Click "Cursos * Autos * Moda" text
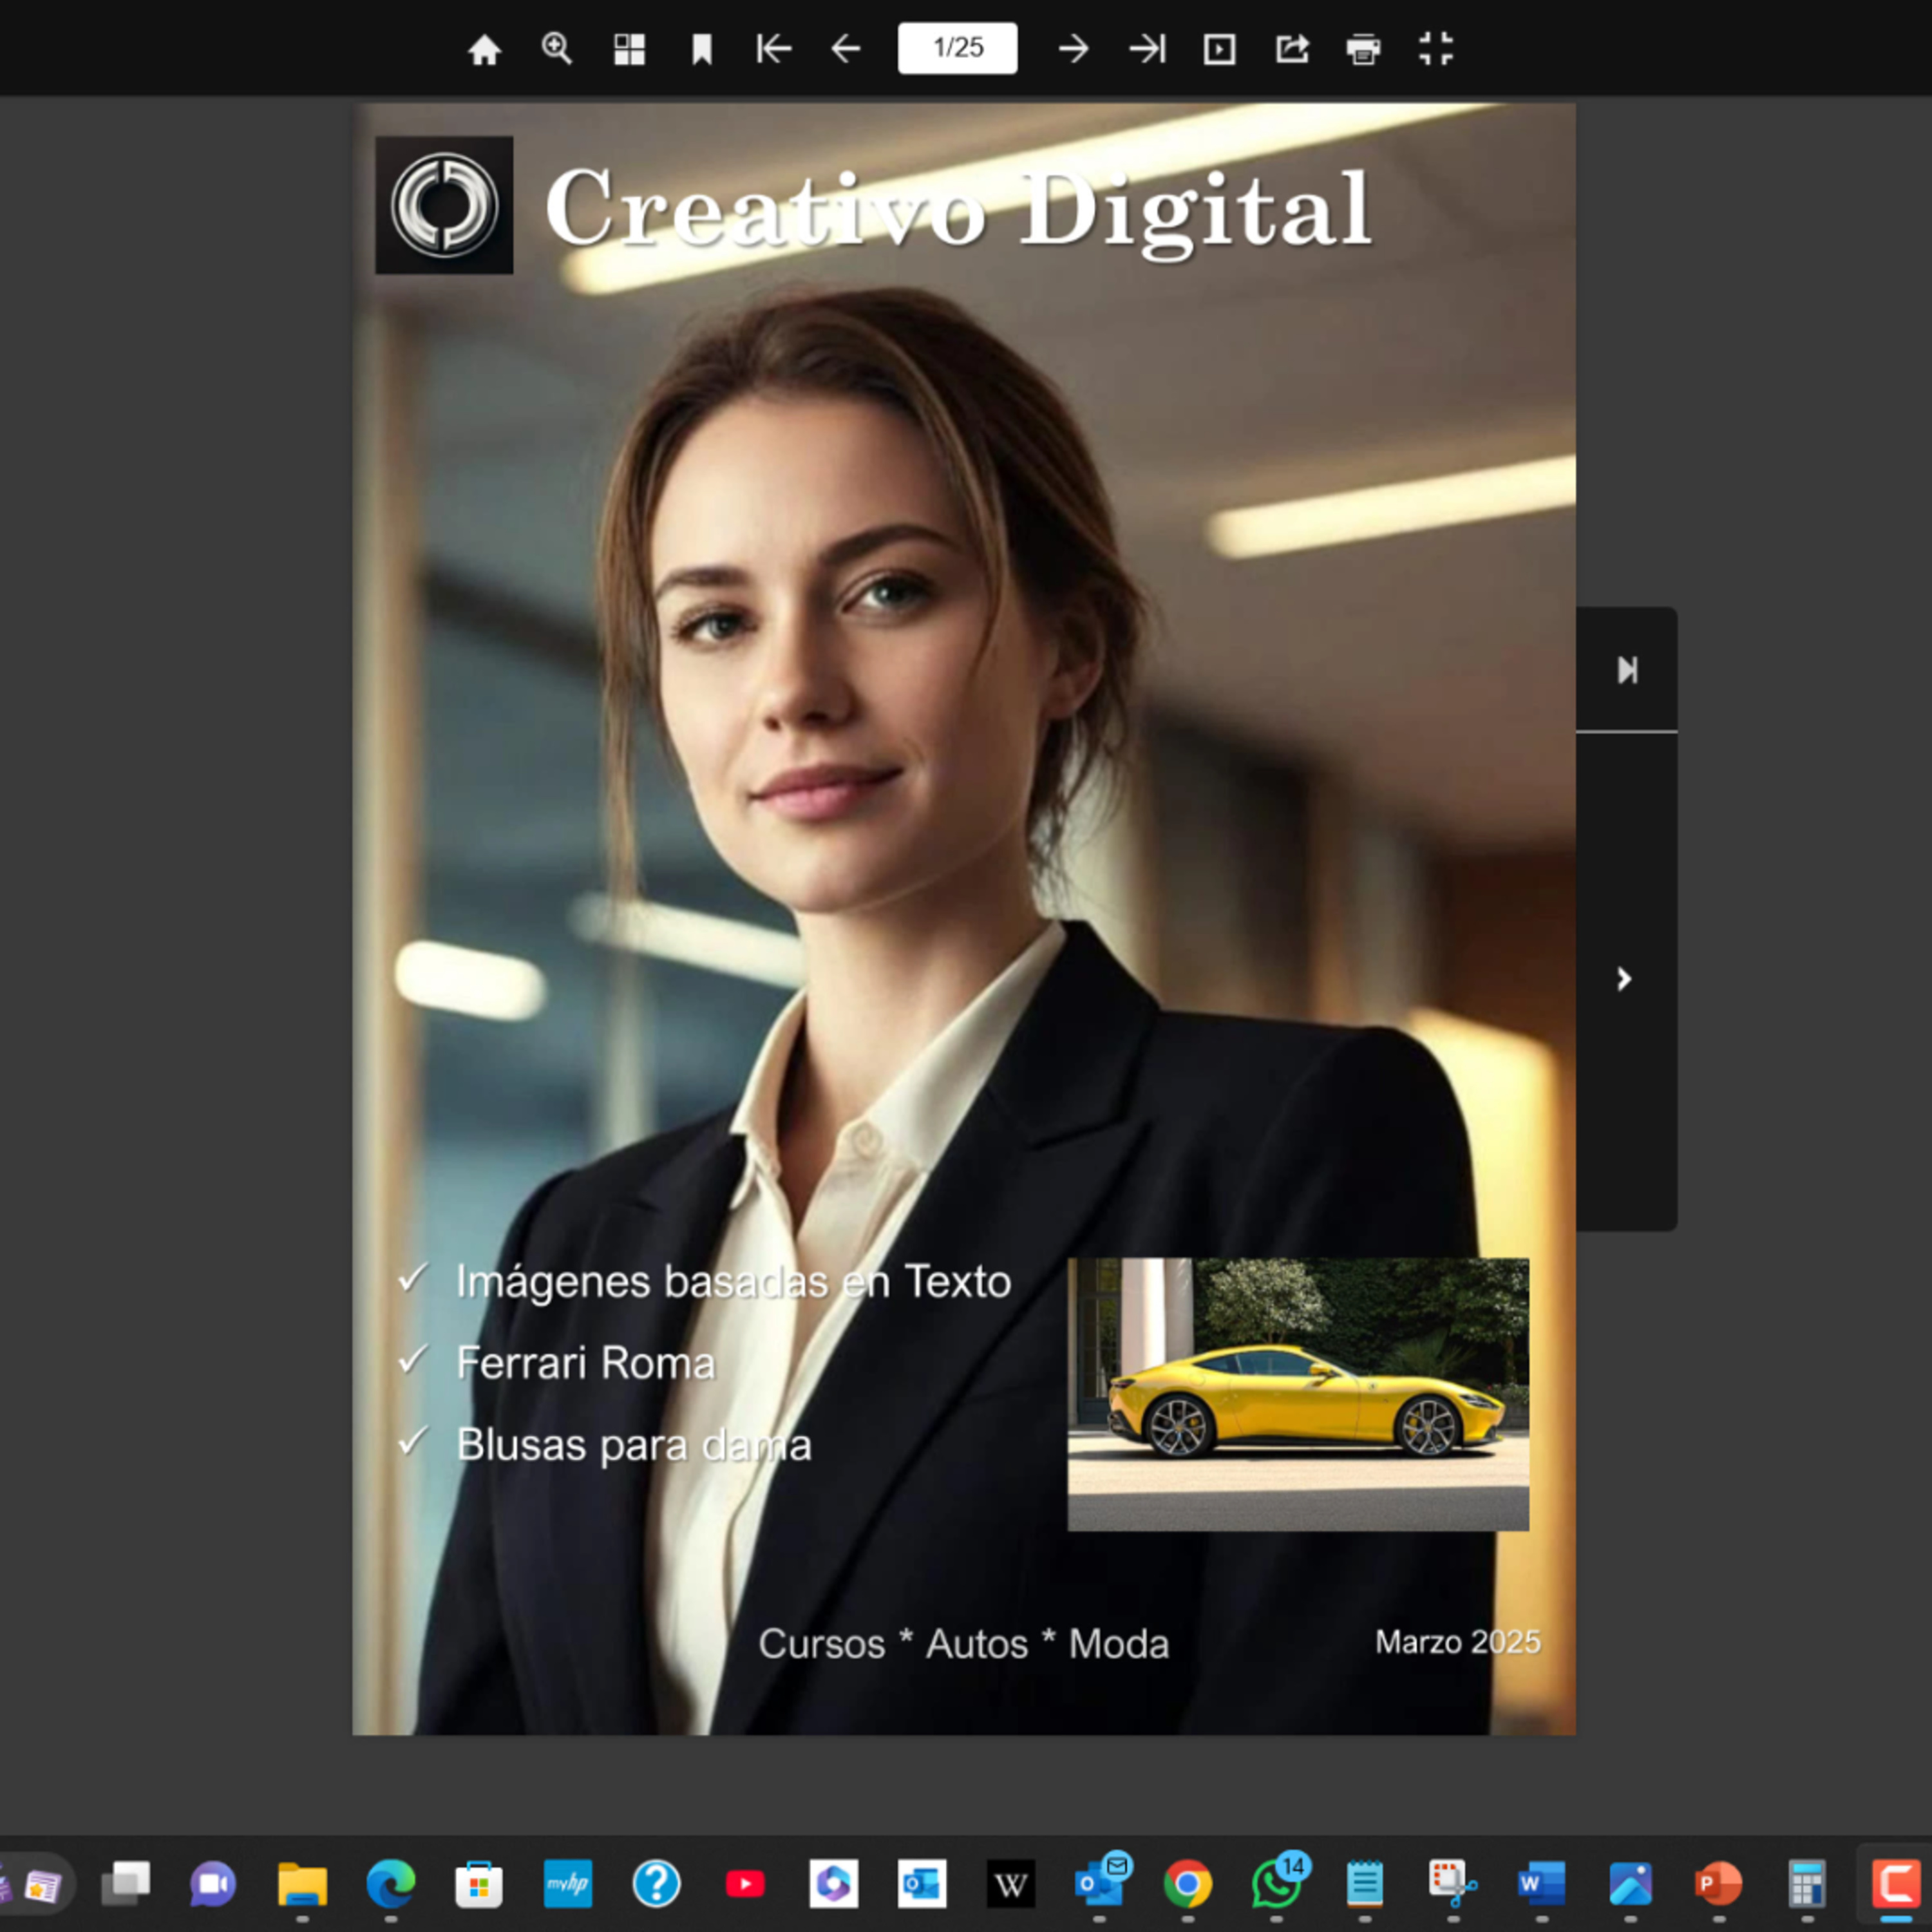This screenshot has width=1932, height=1932. point(963,1644)
